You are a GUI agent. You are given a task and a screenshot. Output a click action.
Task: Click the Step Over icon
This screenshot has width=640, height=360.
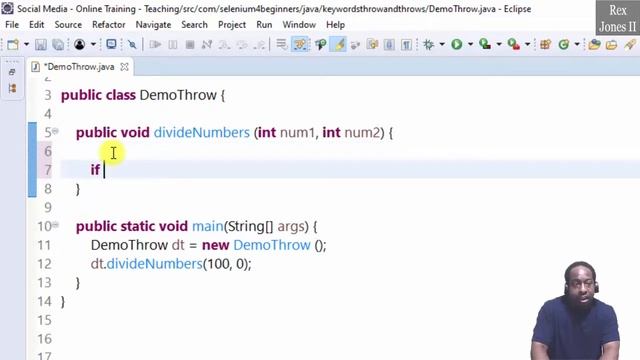242,44
